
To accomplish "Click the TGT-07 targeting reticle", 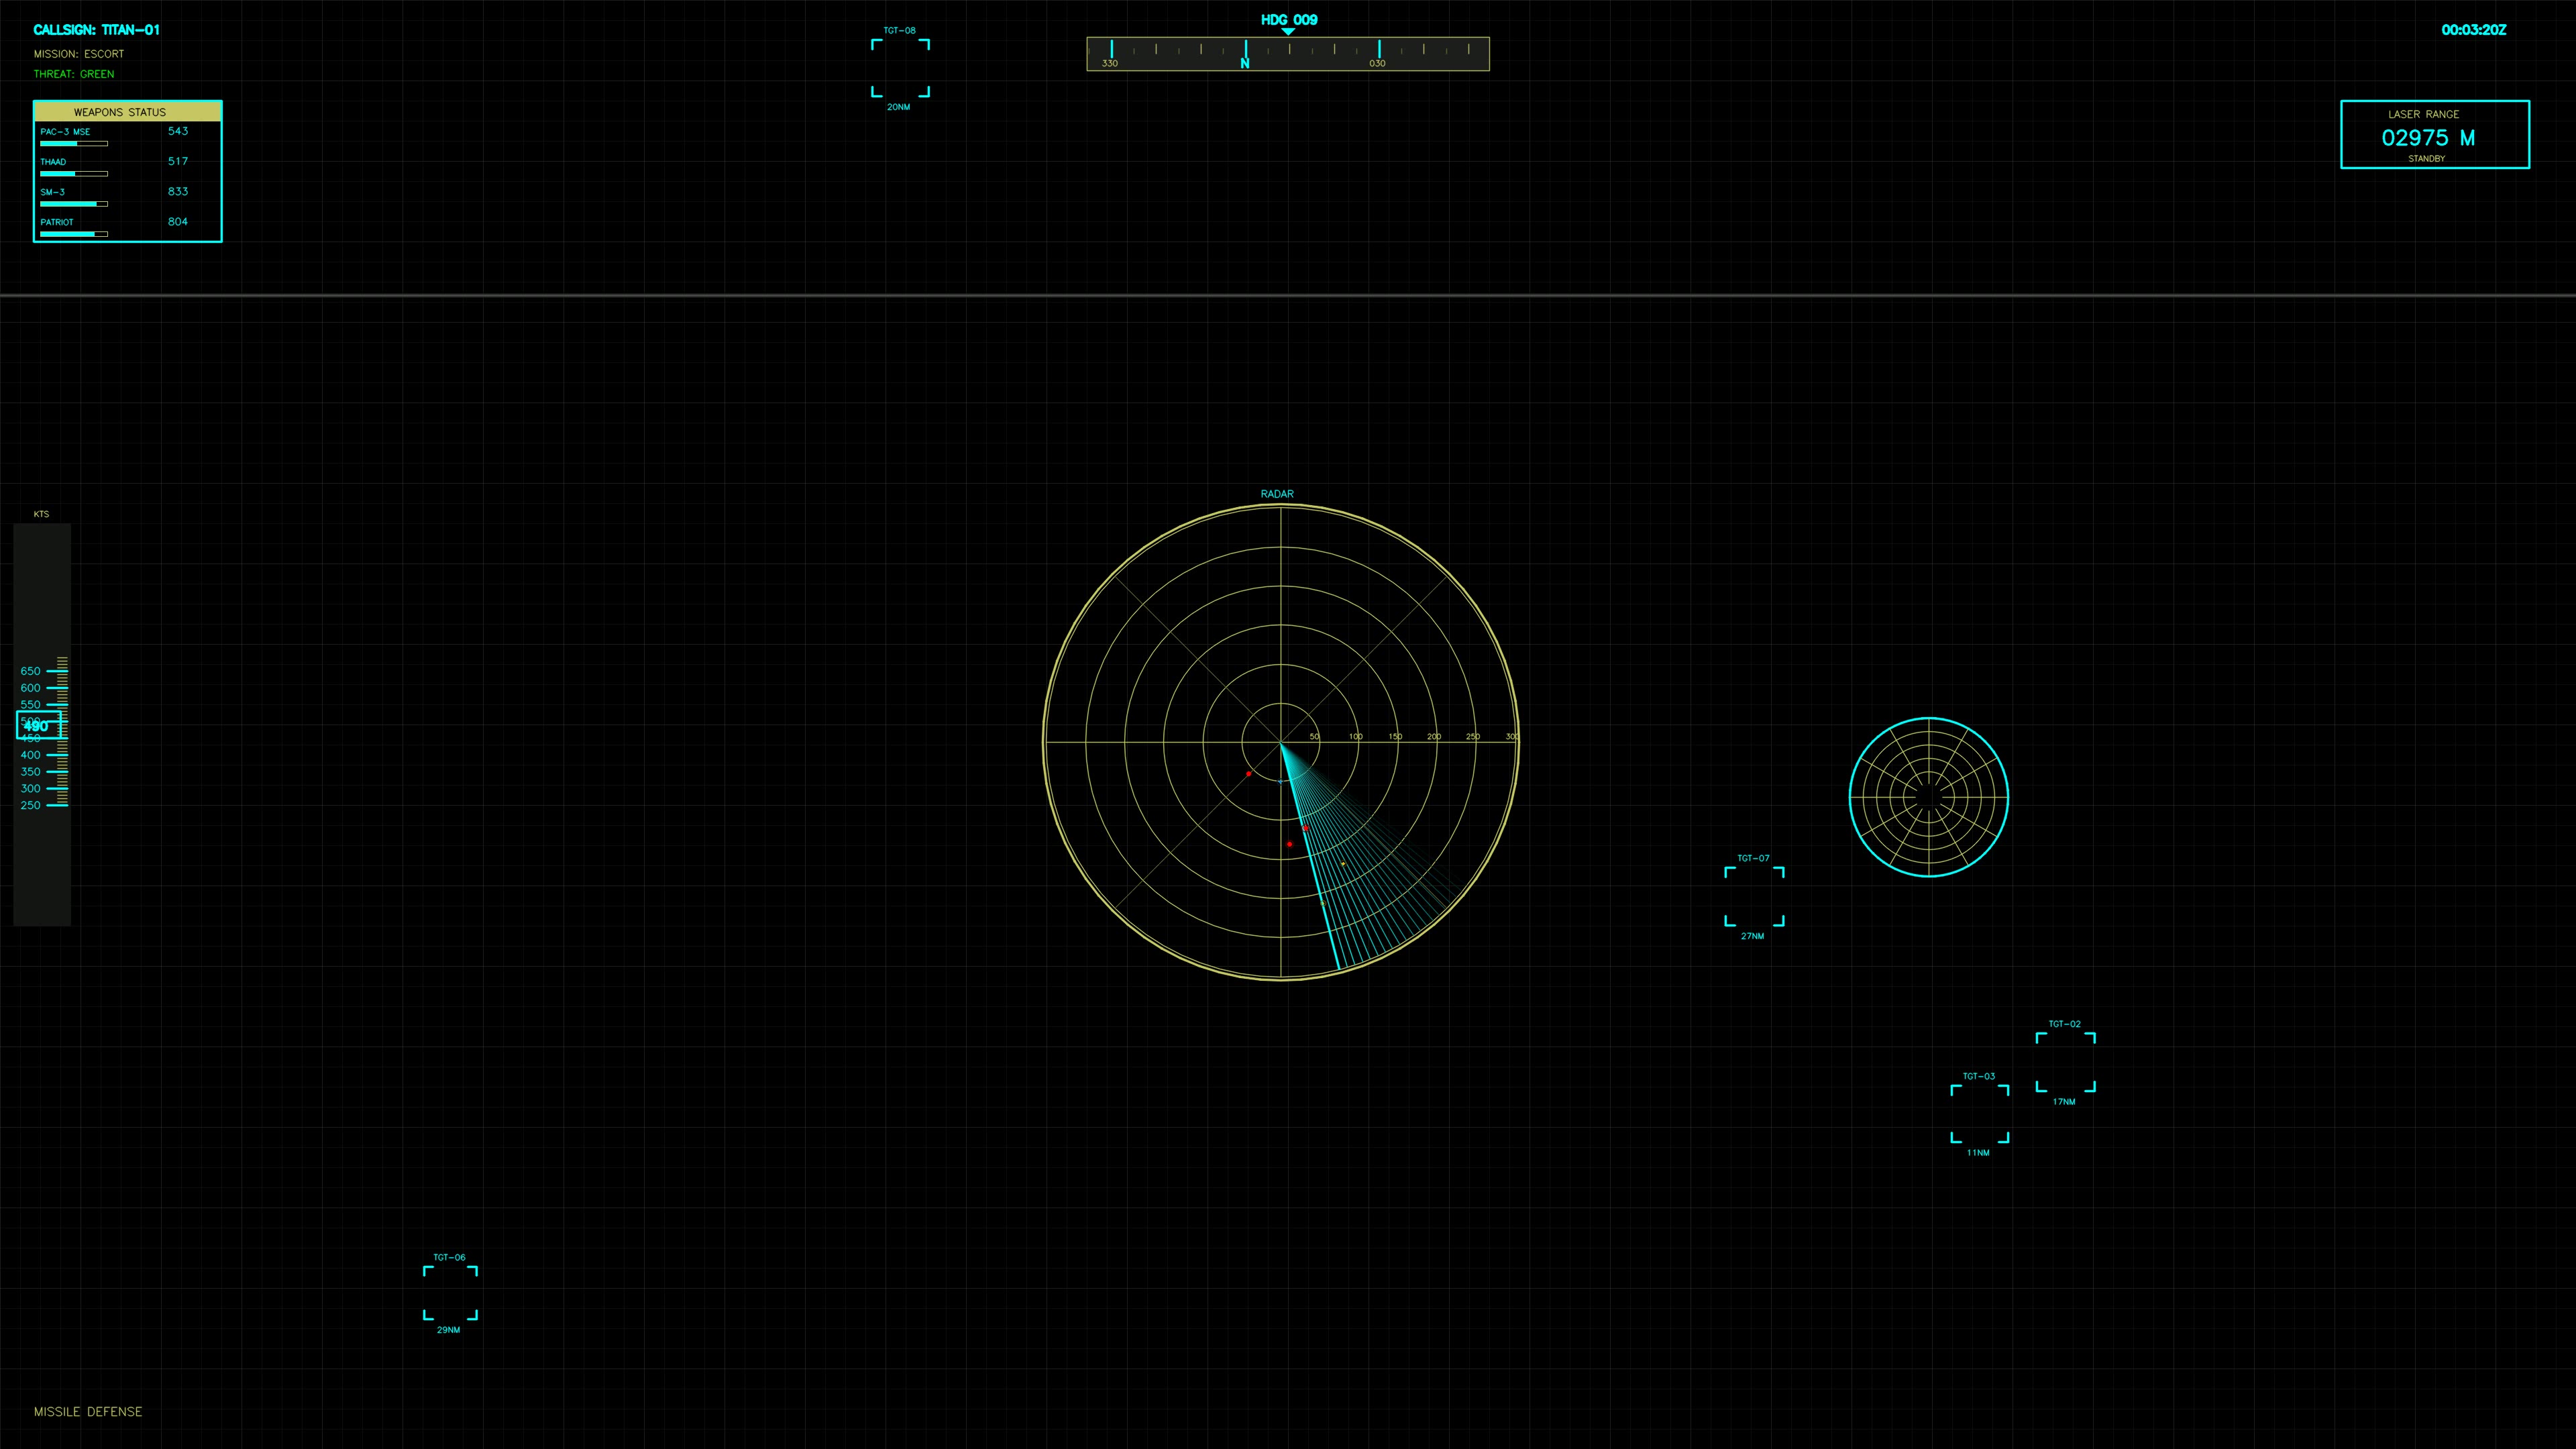I will pos(1753,895).
